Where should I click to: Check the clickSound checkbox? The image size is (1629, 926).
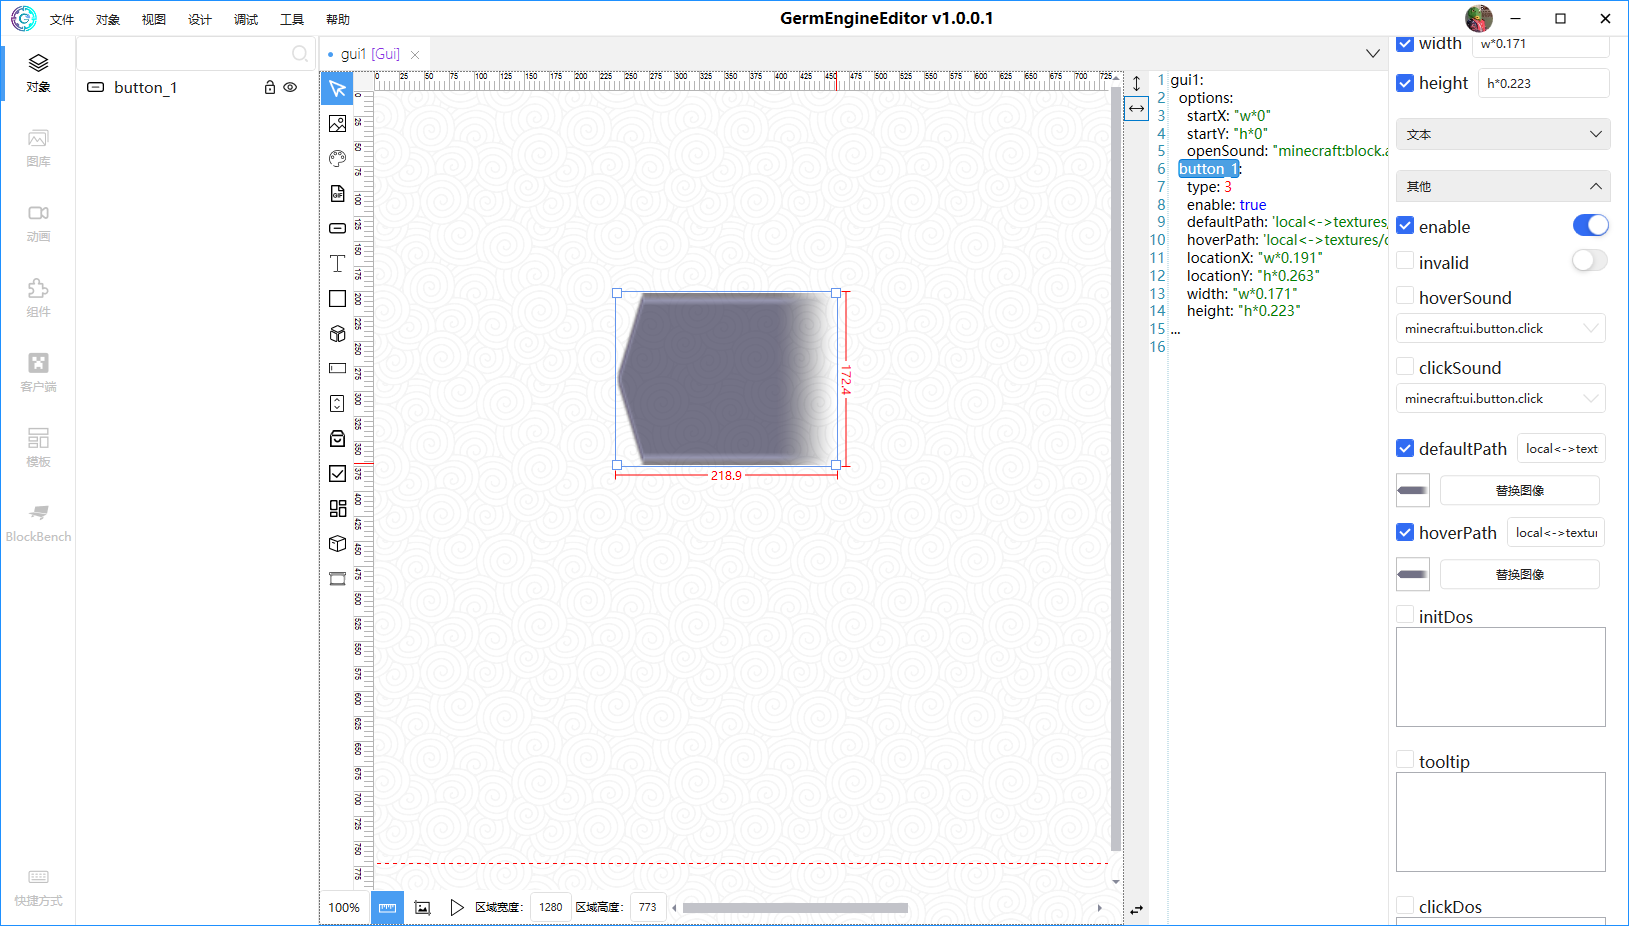(x=1405, y=366)
